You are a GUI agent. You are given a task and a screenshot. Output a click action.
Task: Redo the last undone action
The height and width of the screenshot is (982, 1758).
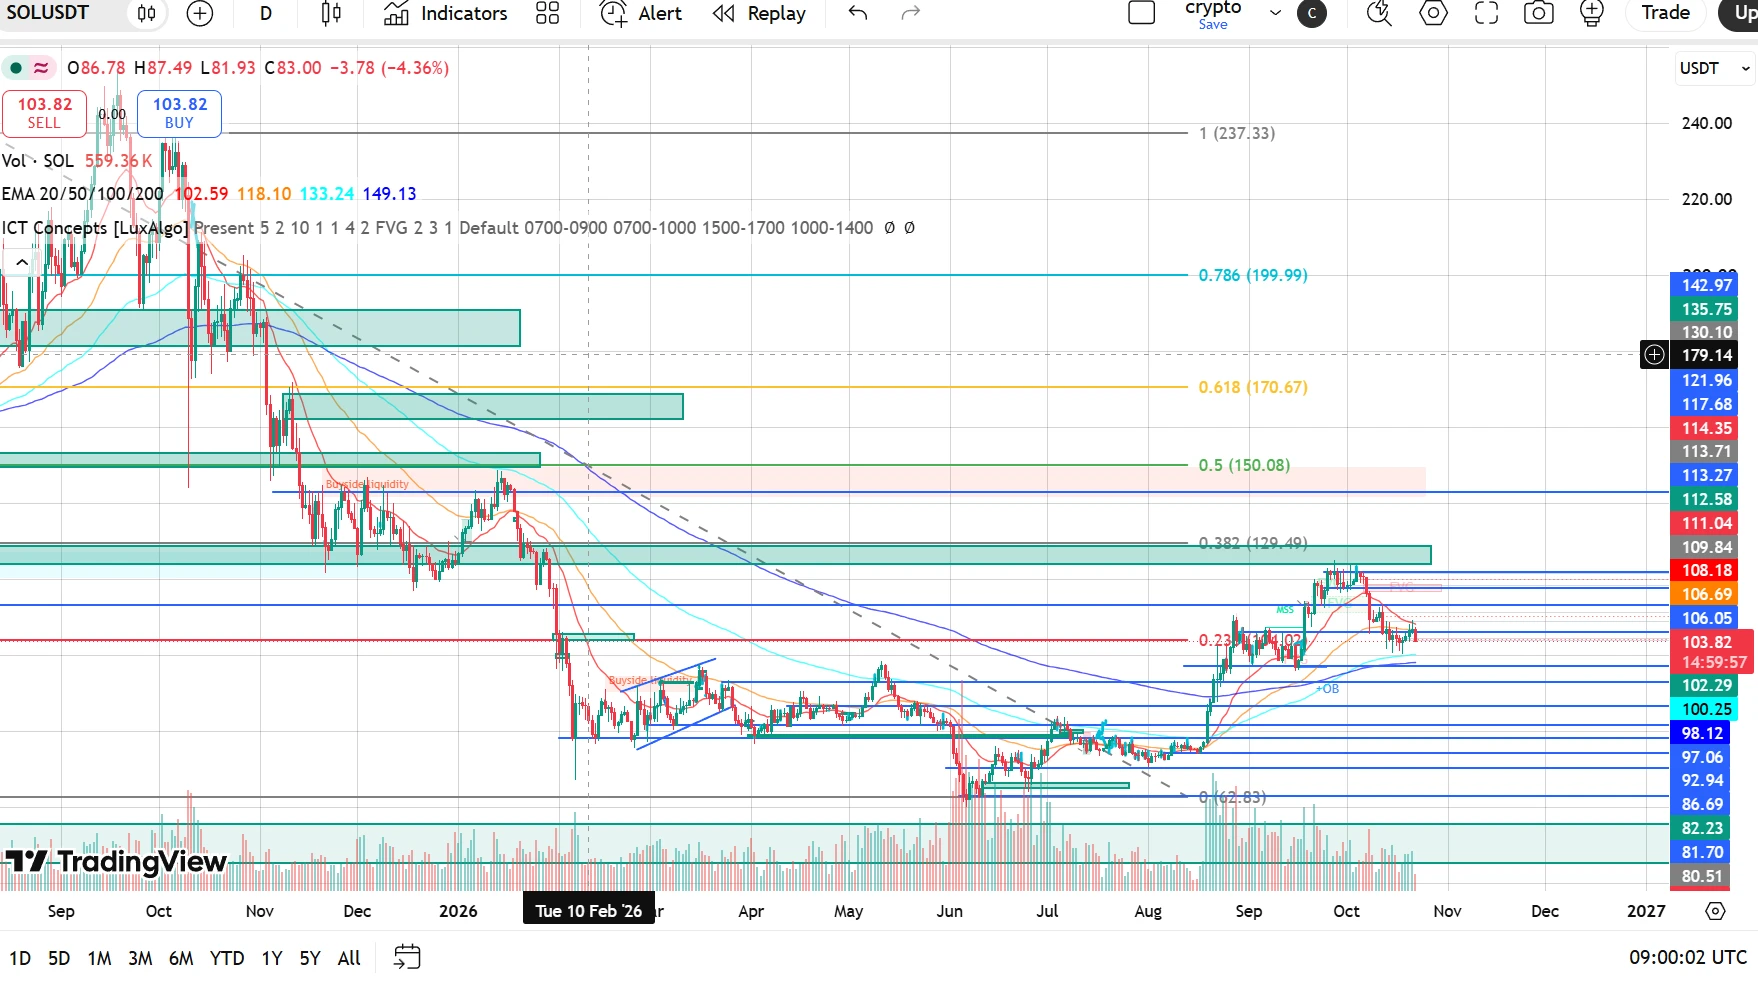910,13
